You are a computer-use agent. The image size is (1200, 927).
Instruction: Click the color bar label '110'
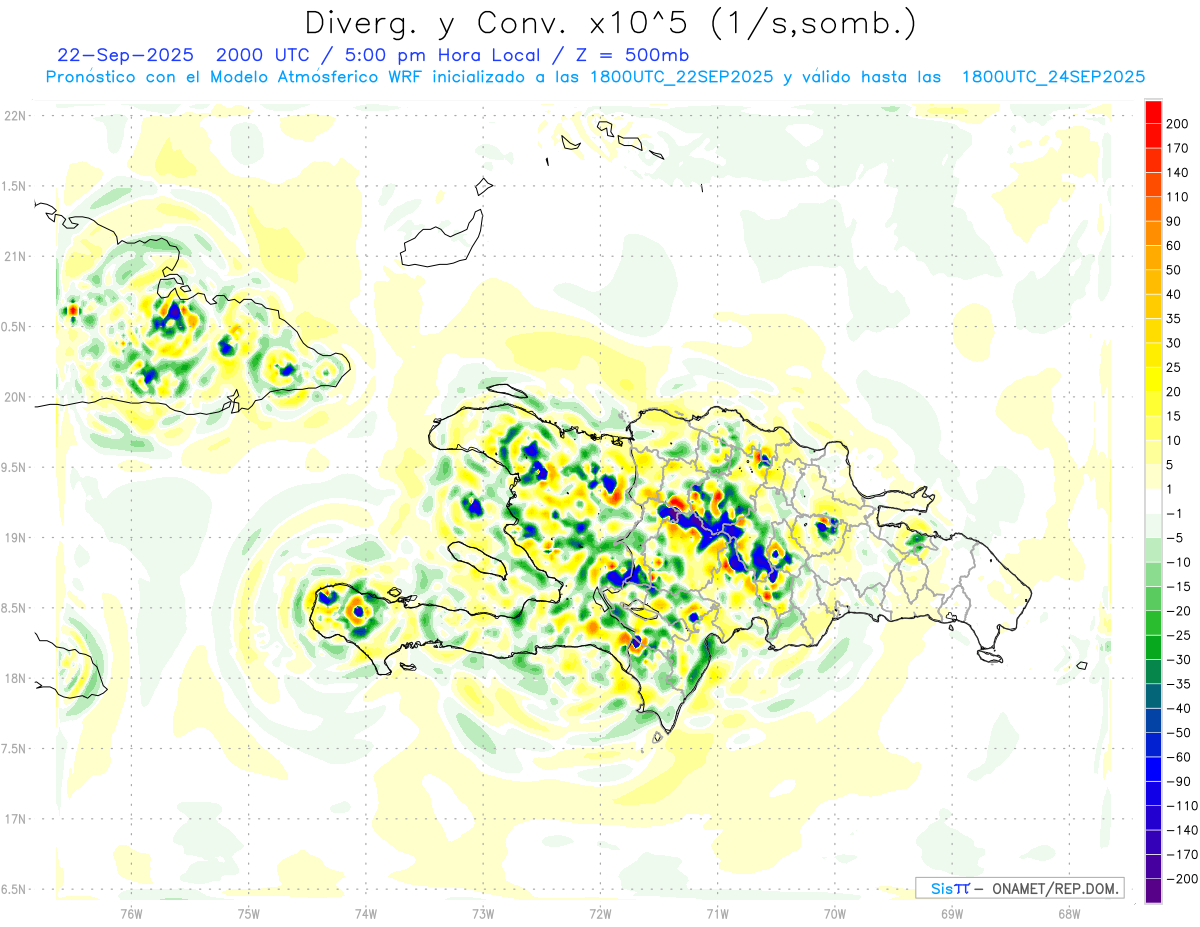pos(1178,197)
